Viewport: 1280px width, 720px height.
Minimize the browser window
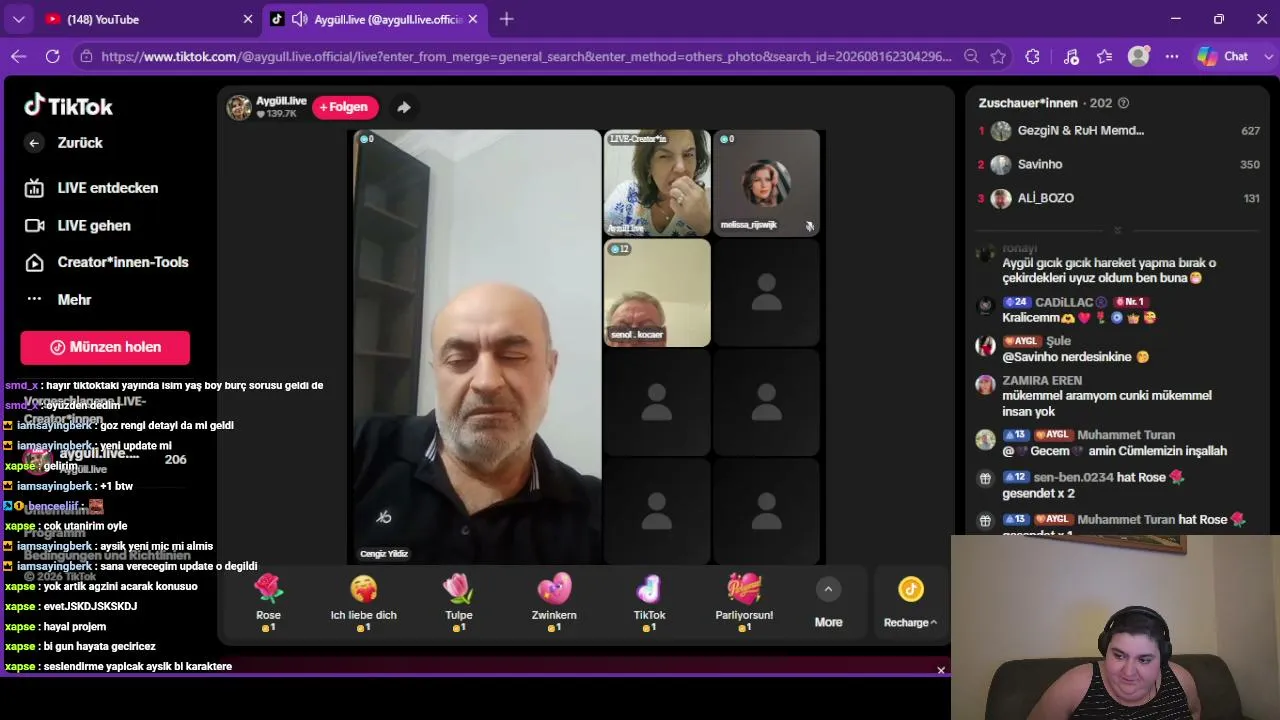(x=1176, y=19)
